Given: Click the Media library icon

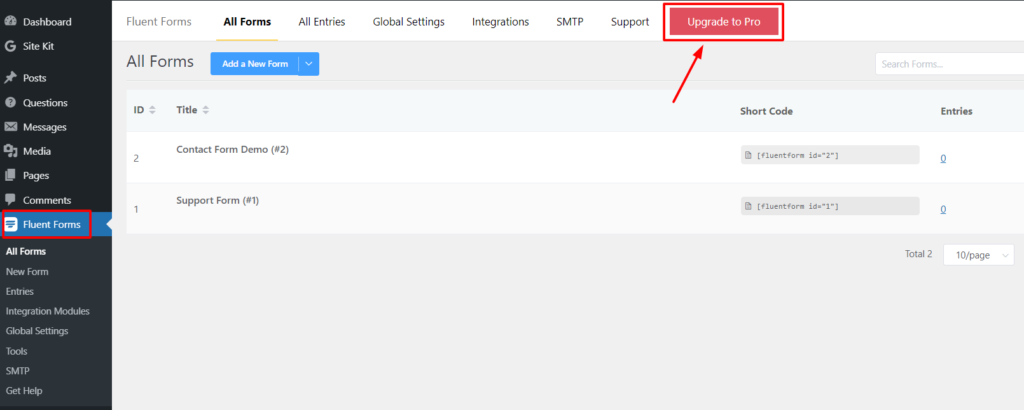Looking at the screenshot, I should 10,151.
